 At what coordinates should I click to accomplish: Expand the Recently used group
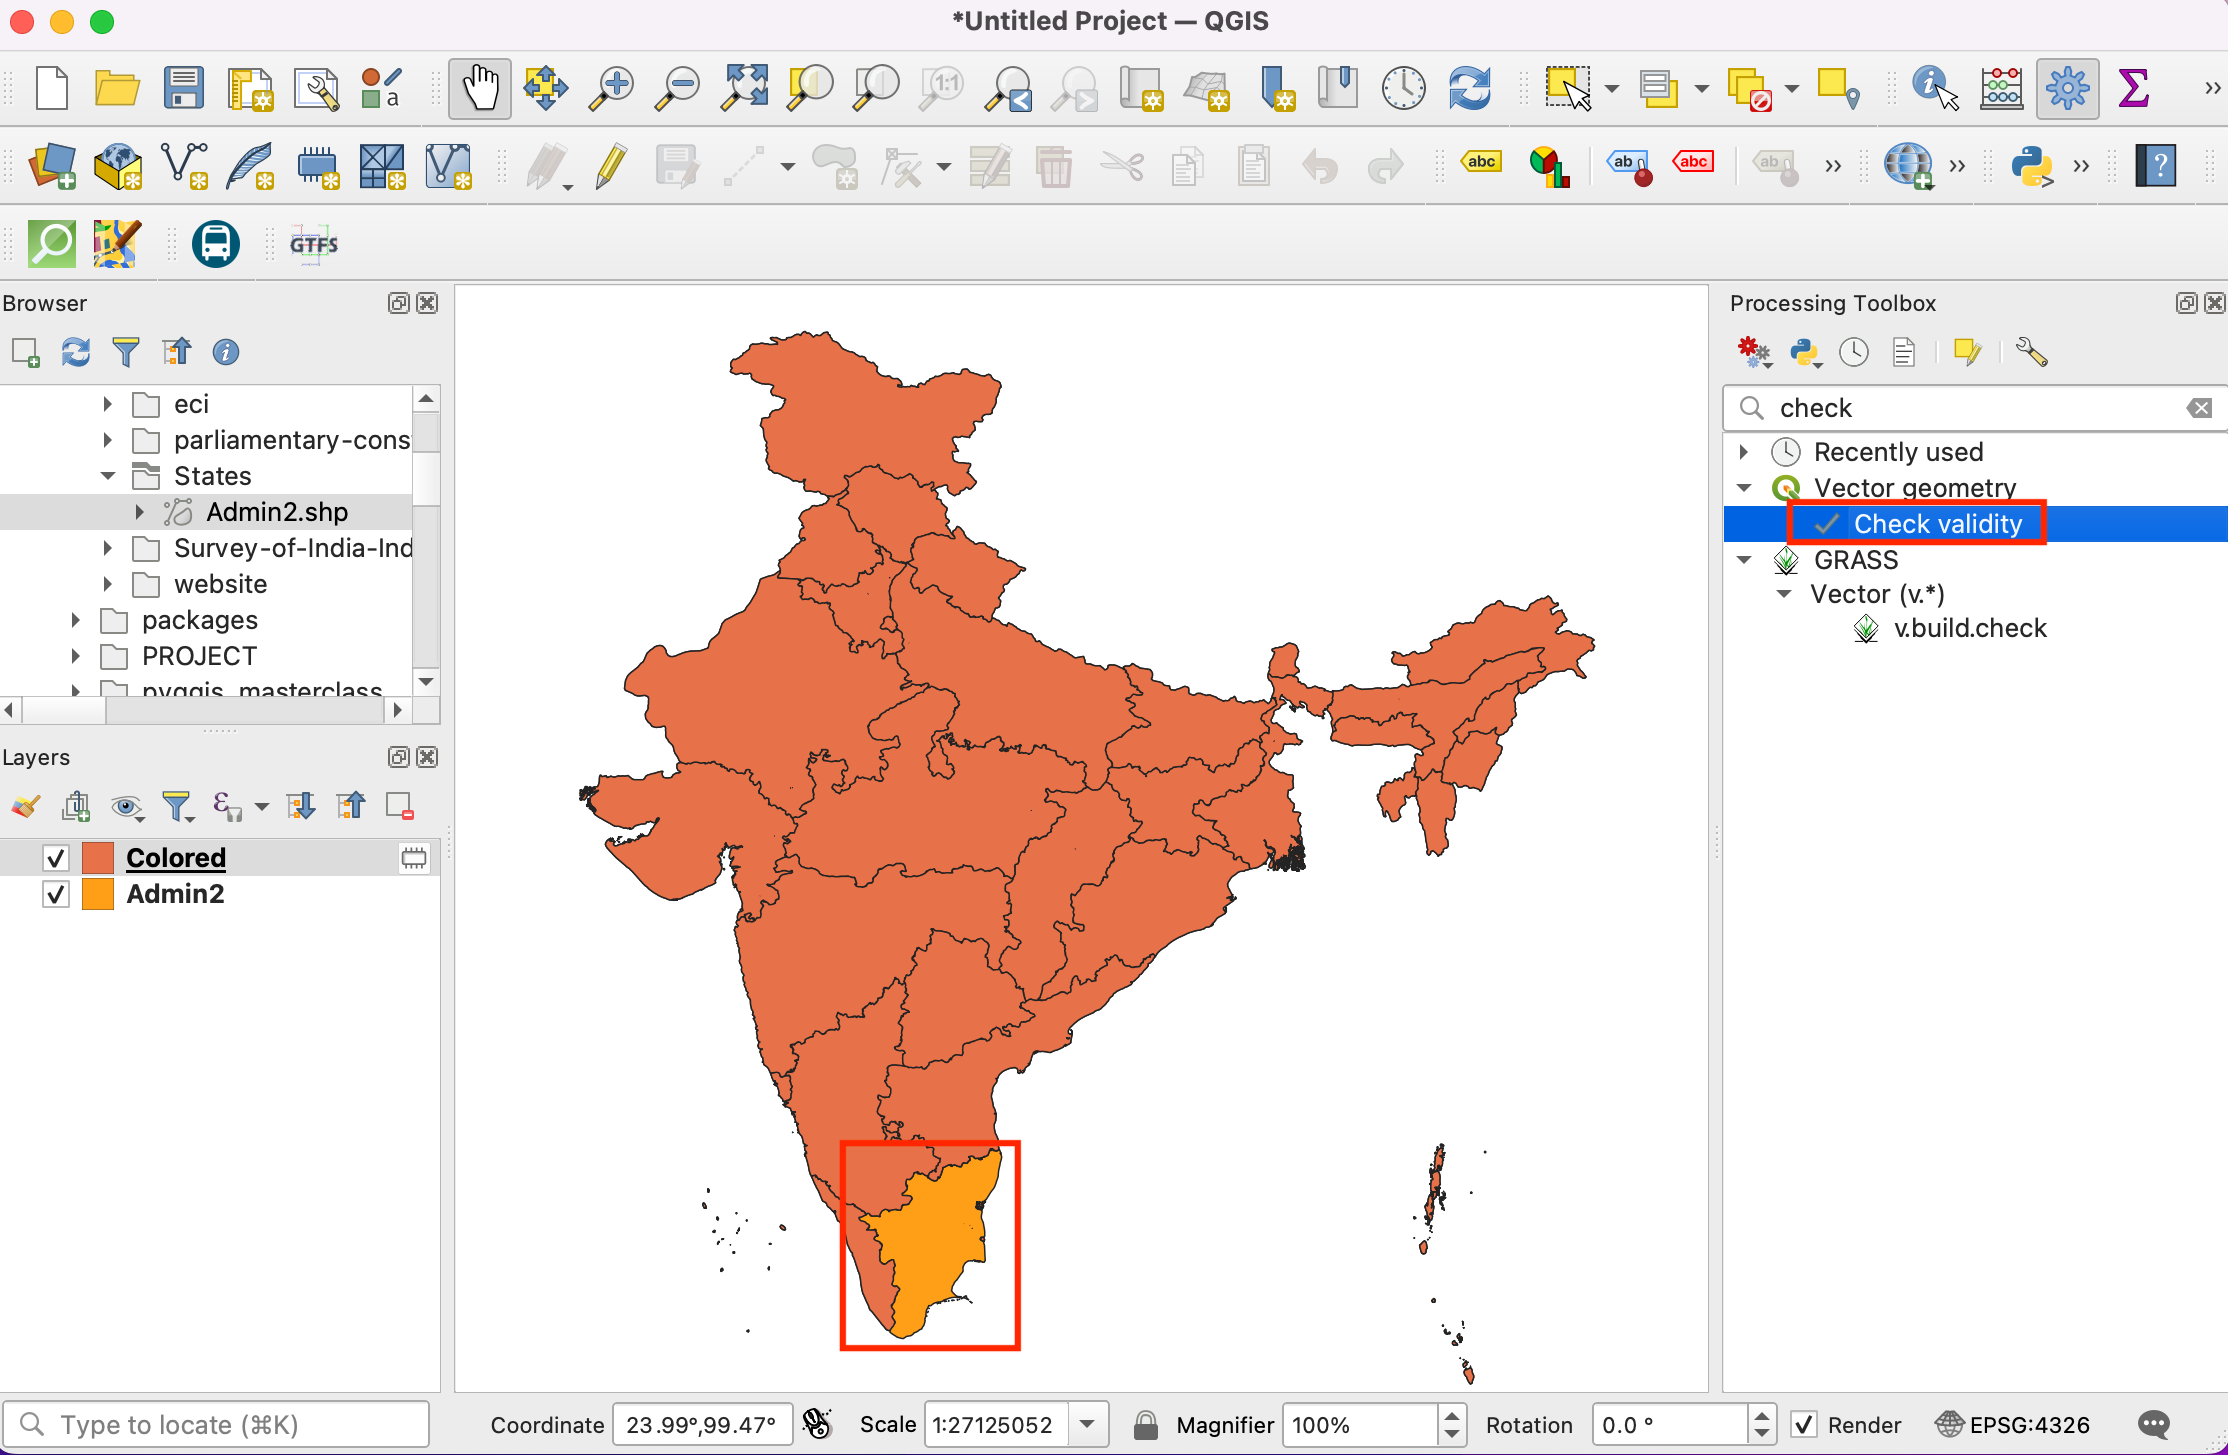pyautogui.click(x=1744, y=452)
